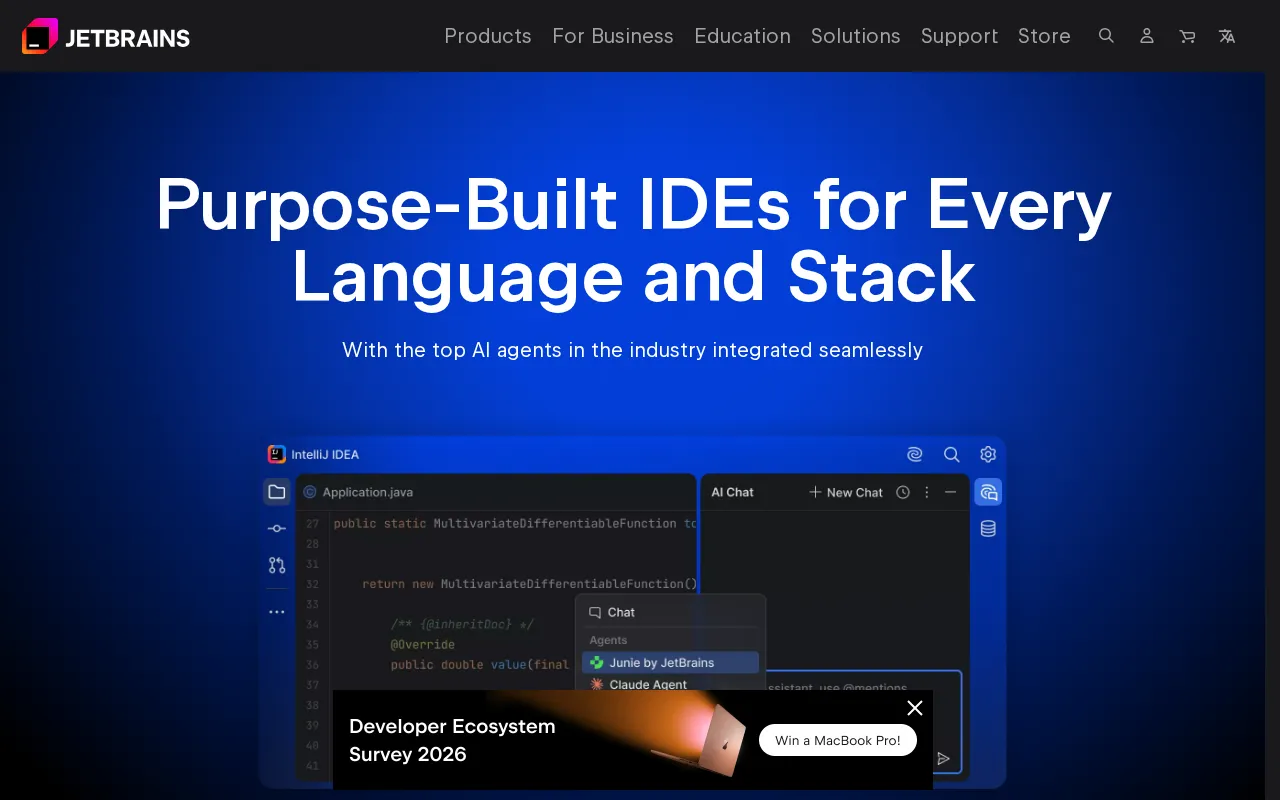Open the For Business menu
The image size is (1280, 800).
click(613, 36)
